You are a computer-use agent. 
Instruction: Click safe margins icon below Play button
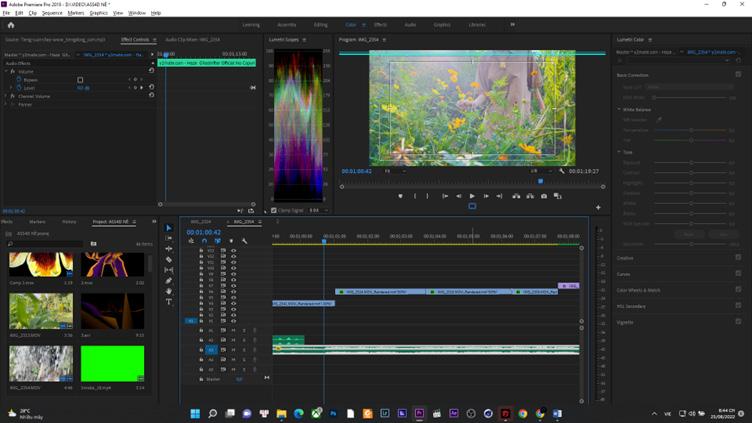pos(472,206)
